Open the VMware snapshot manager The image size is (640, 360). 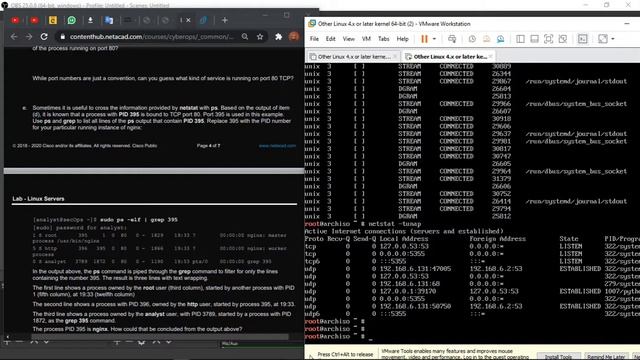500,39
